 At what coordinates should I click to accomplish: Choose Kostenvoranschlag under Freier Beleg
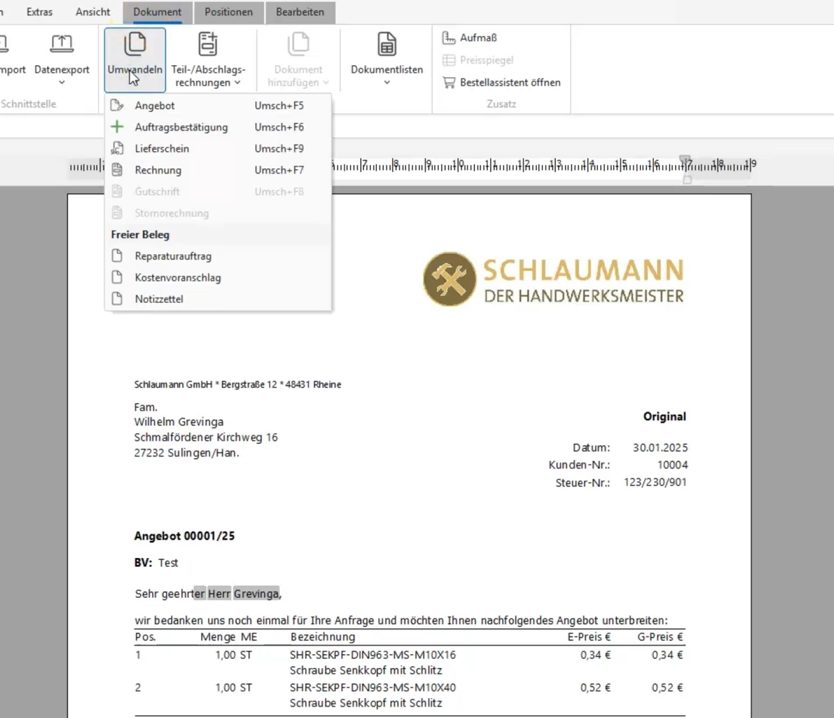(x=218, y=278)
